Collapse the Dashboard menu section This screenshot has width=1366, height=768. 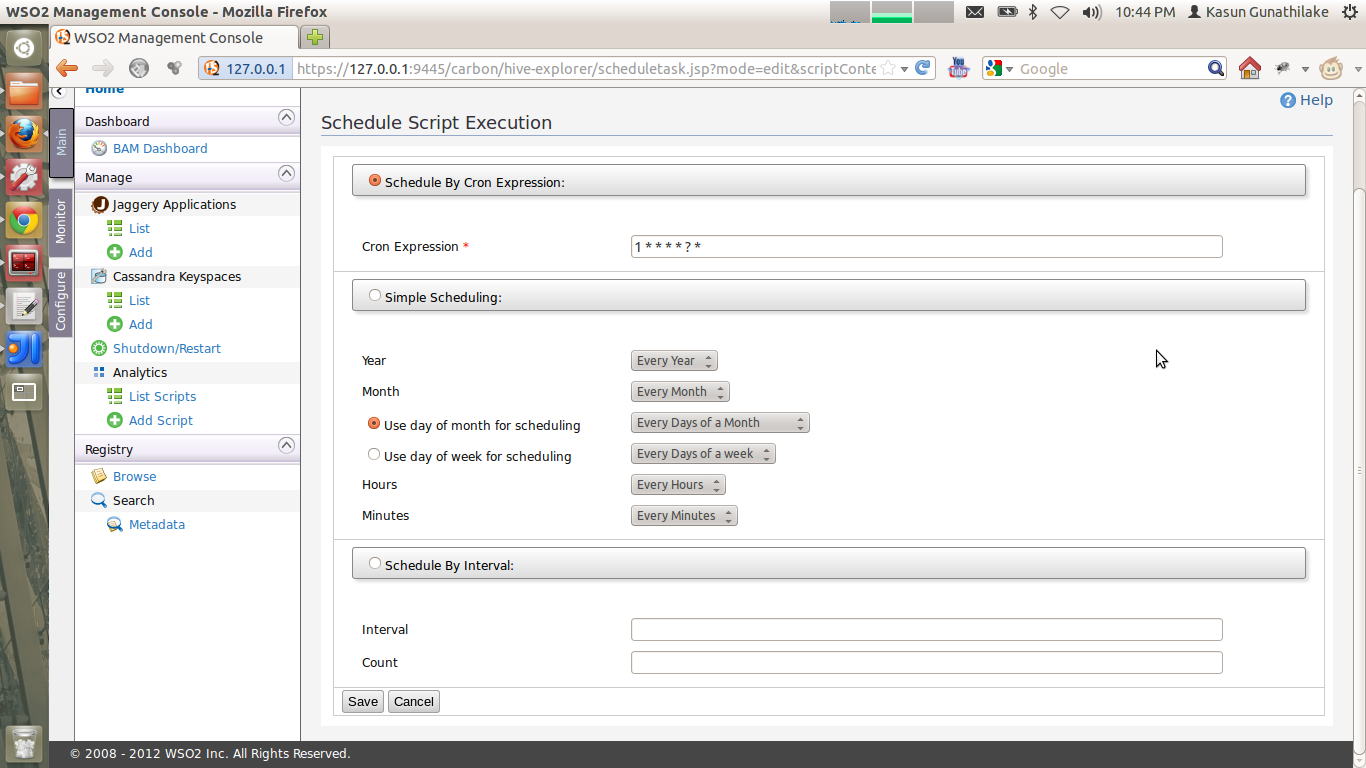click(x=286, y=118)
